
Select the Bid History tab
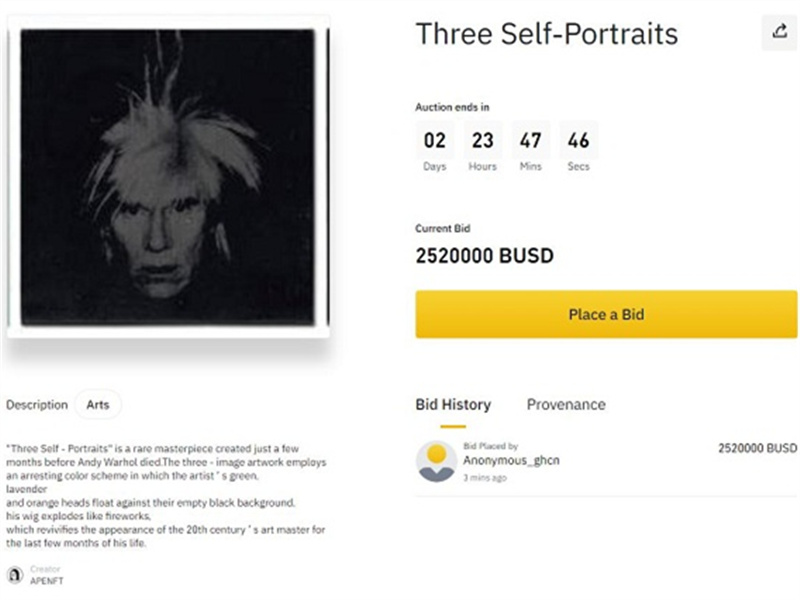(453, 405)
